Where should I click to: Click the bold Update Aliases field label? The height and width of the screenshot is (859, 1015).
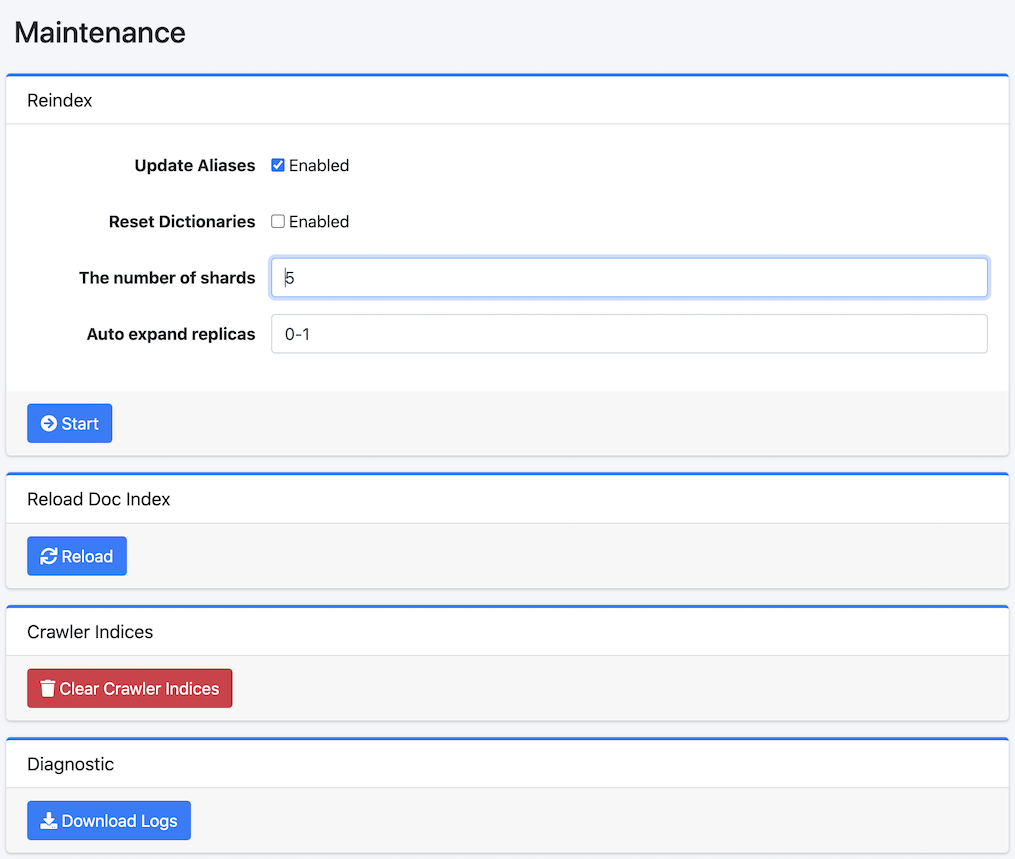coord(195,166)
